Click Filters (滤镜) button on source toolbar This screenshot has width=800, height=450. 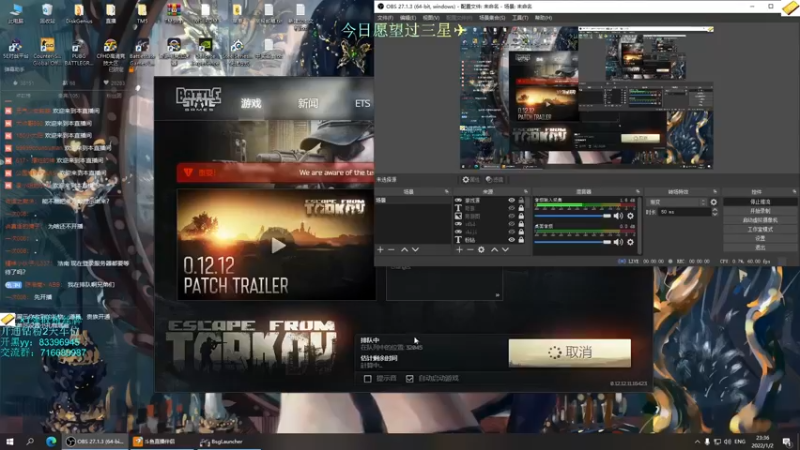pyautogui.click(x=494, y=180)
